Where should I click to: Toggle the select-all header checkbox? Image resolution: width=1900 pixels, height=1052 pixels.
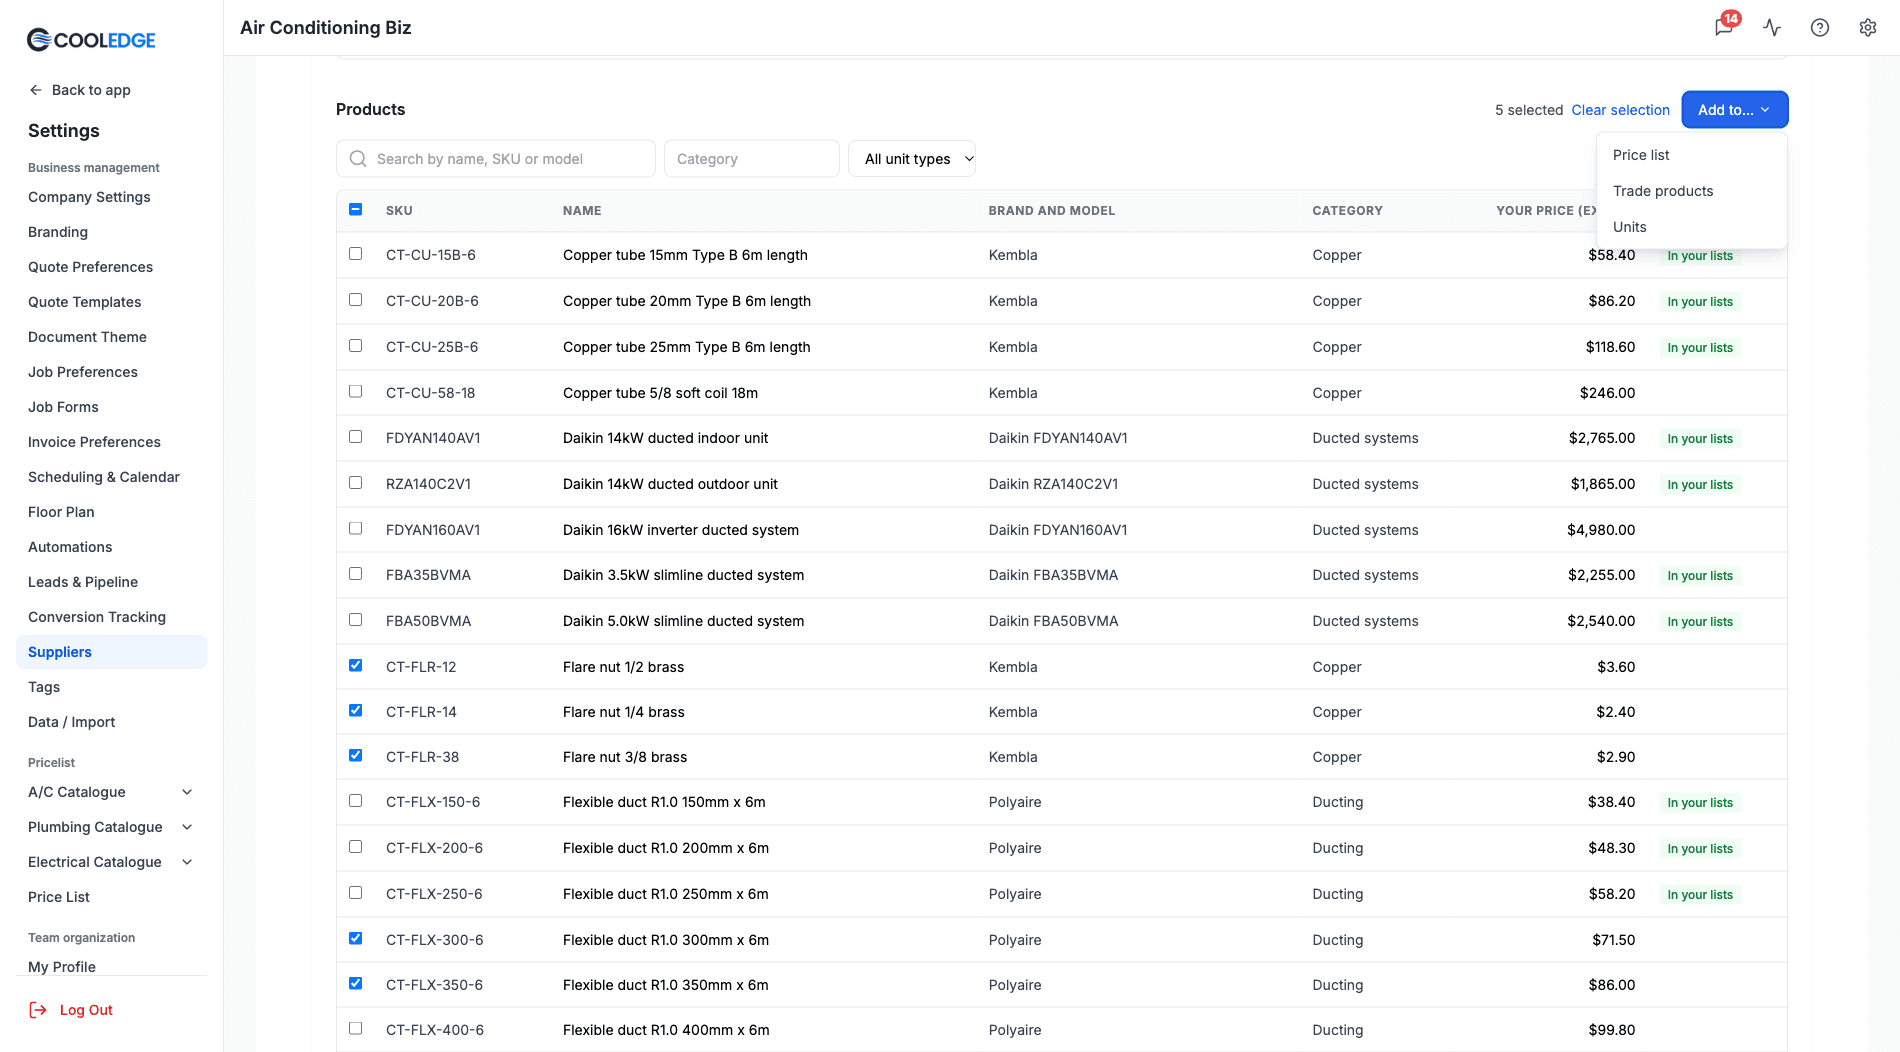355,209
